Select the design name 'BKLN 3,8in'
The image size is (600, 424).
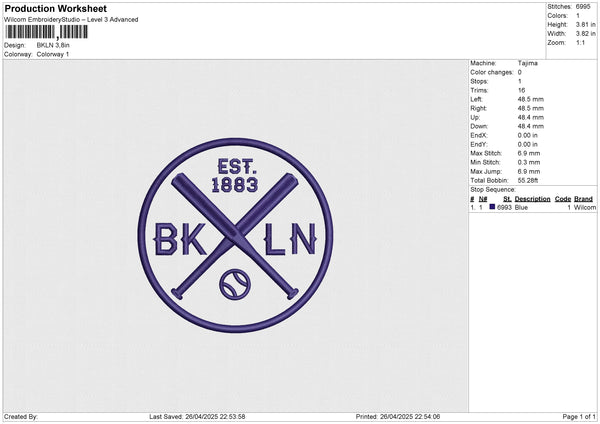coord(53,45)
